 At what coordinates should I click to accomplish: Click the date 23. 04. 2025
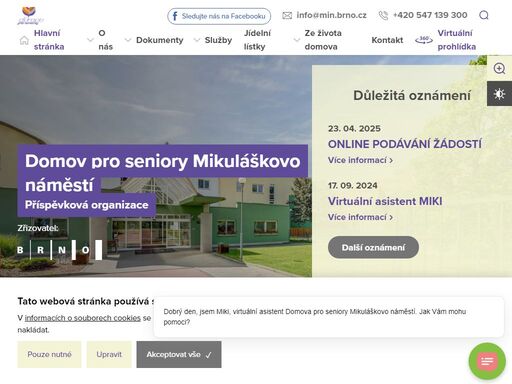click(354, 129)
